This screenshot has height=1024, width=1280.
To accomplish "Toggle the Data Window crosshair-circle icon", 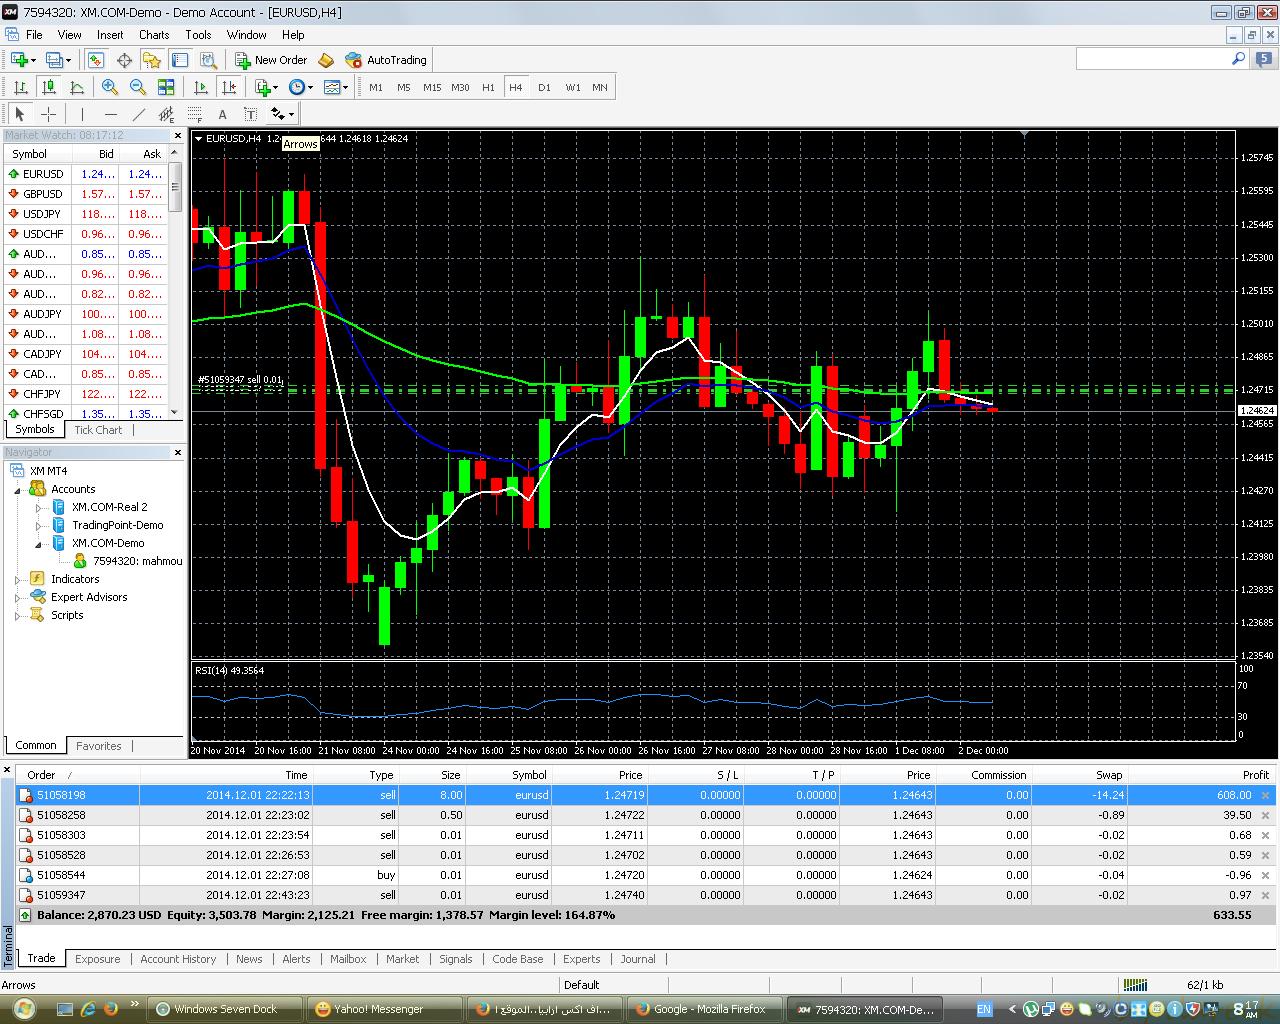I will (125, 60).
